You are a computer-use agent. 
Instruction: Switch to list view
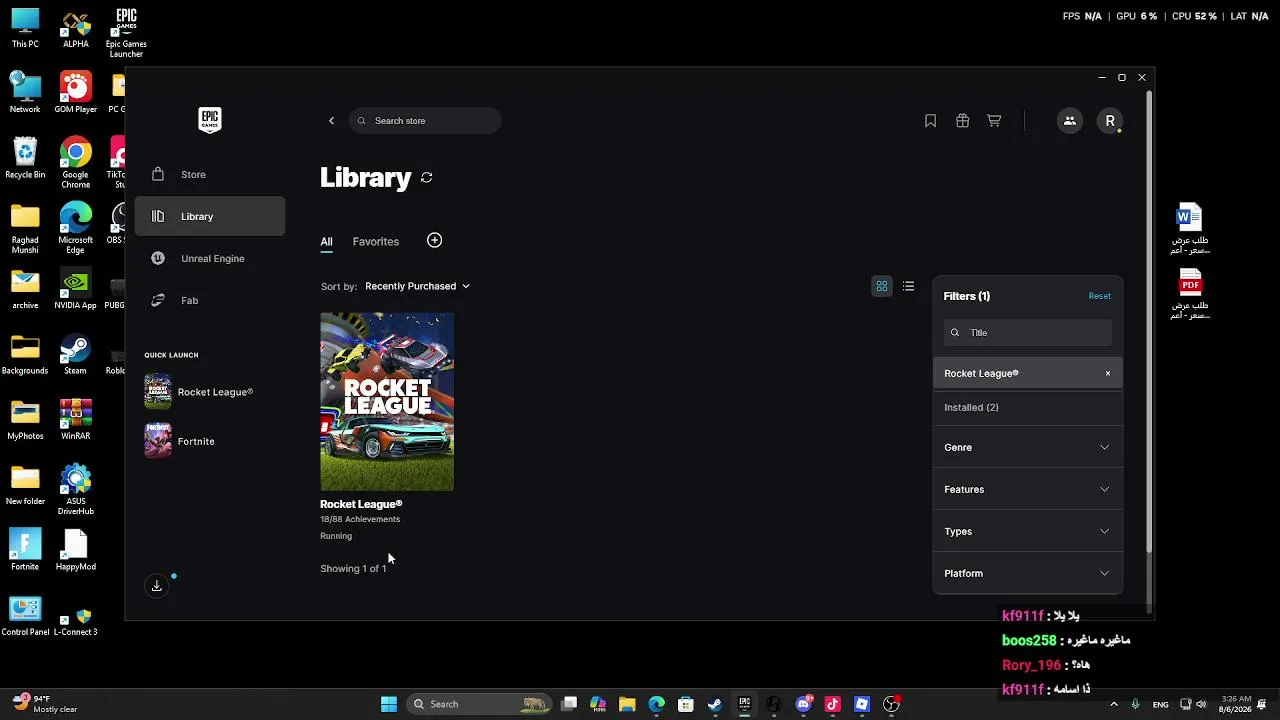pyautogui.click(x=908, y=287)
